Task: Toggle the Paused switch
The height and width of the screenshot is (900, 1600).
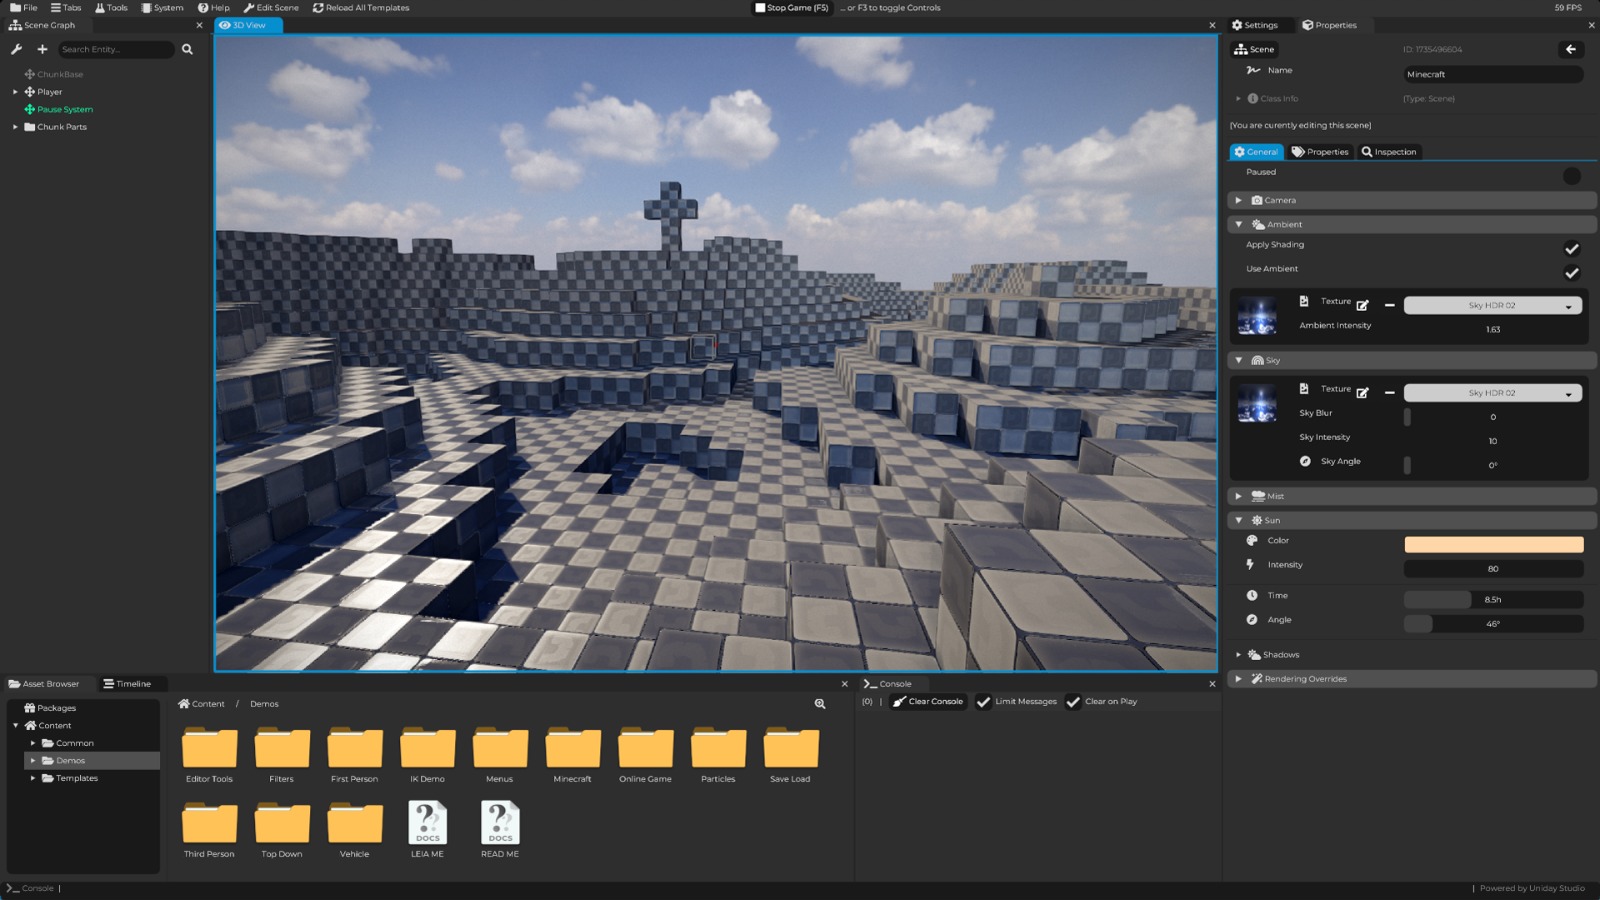Action: 1571,176
